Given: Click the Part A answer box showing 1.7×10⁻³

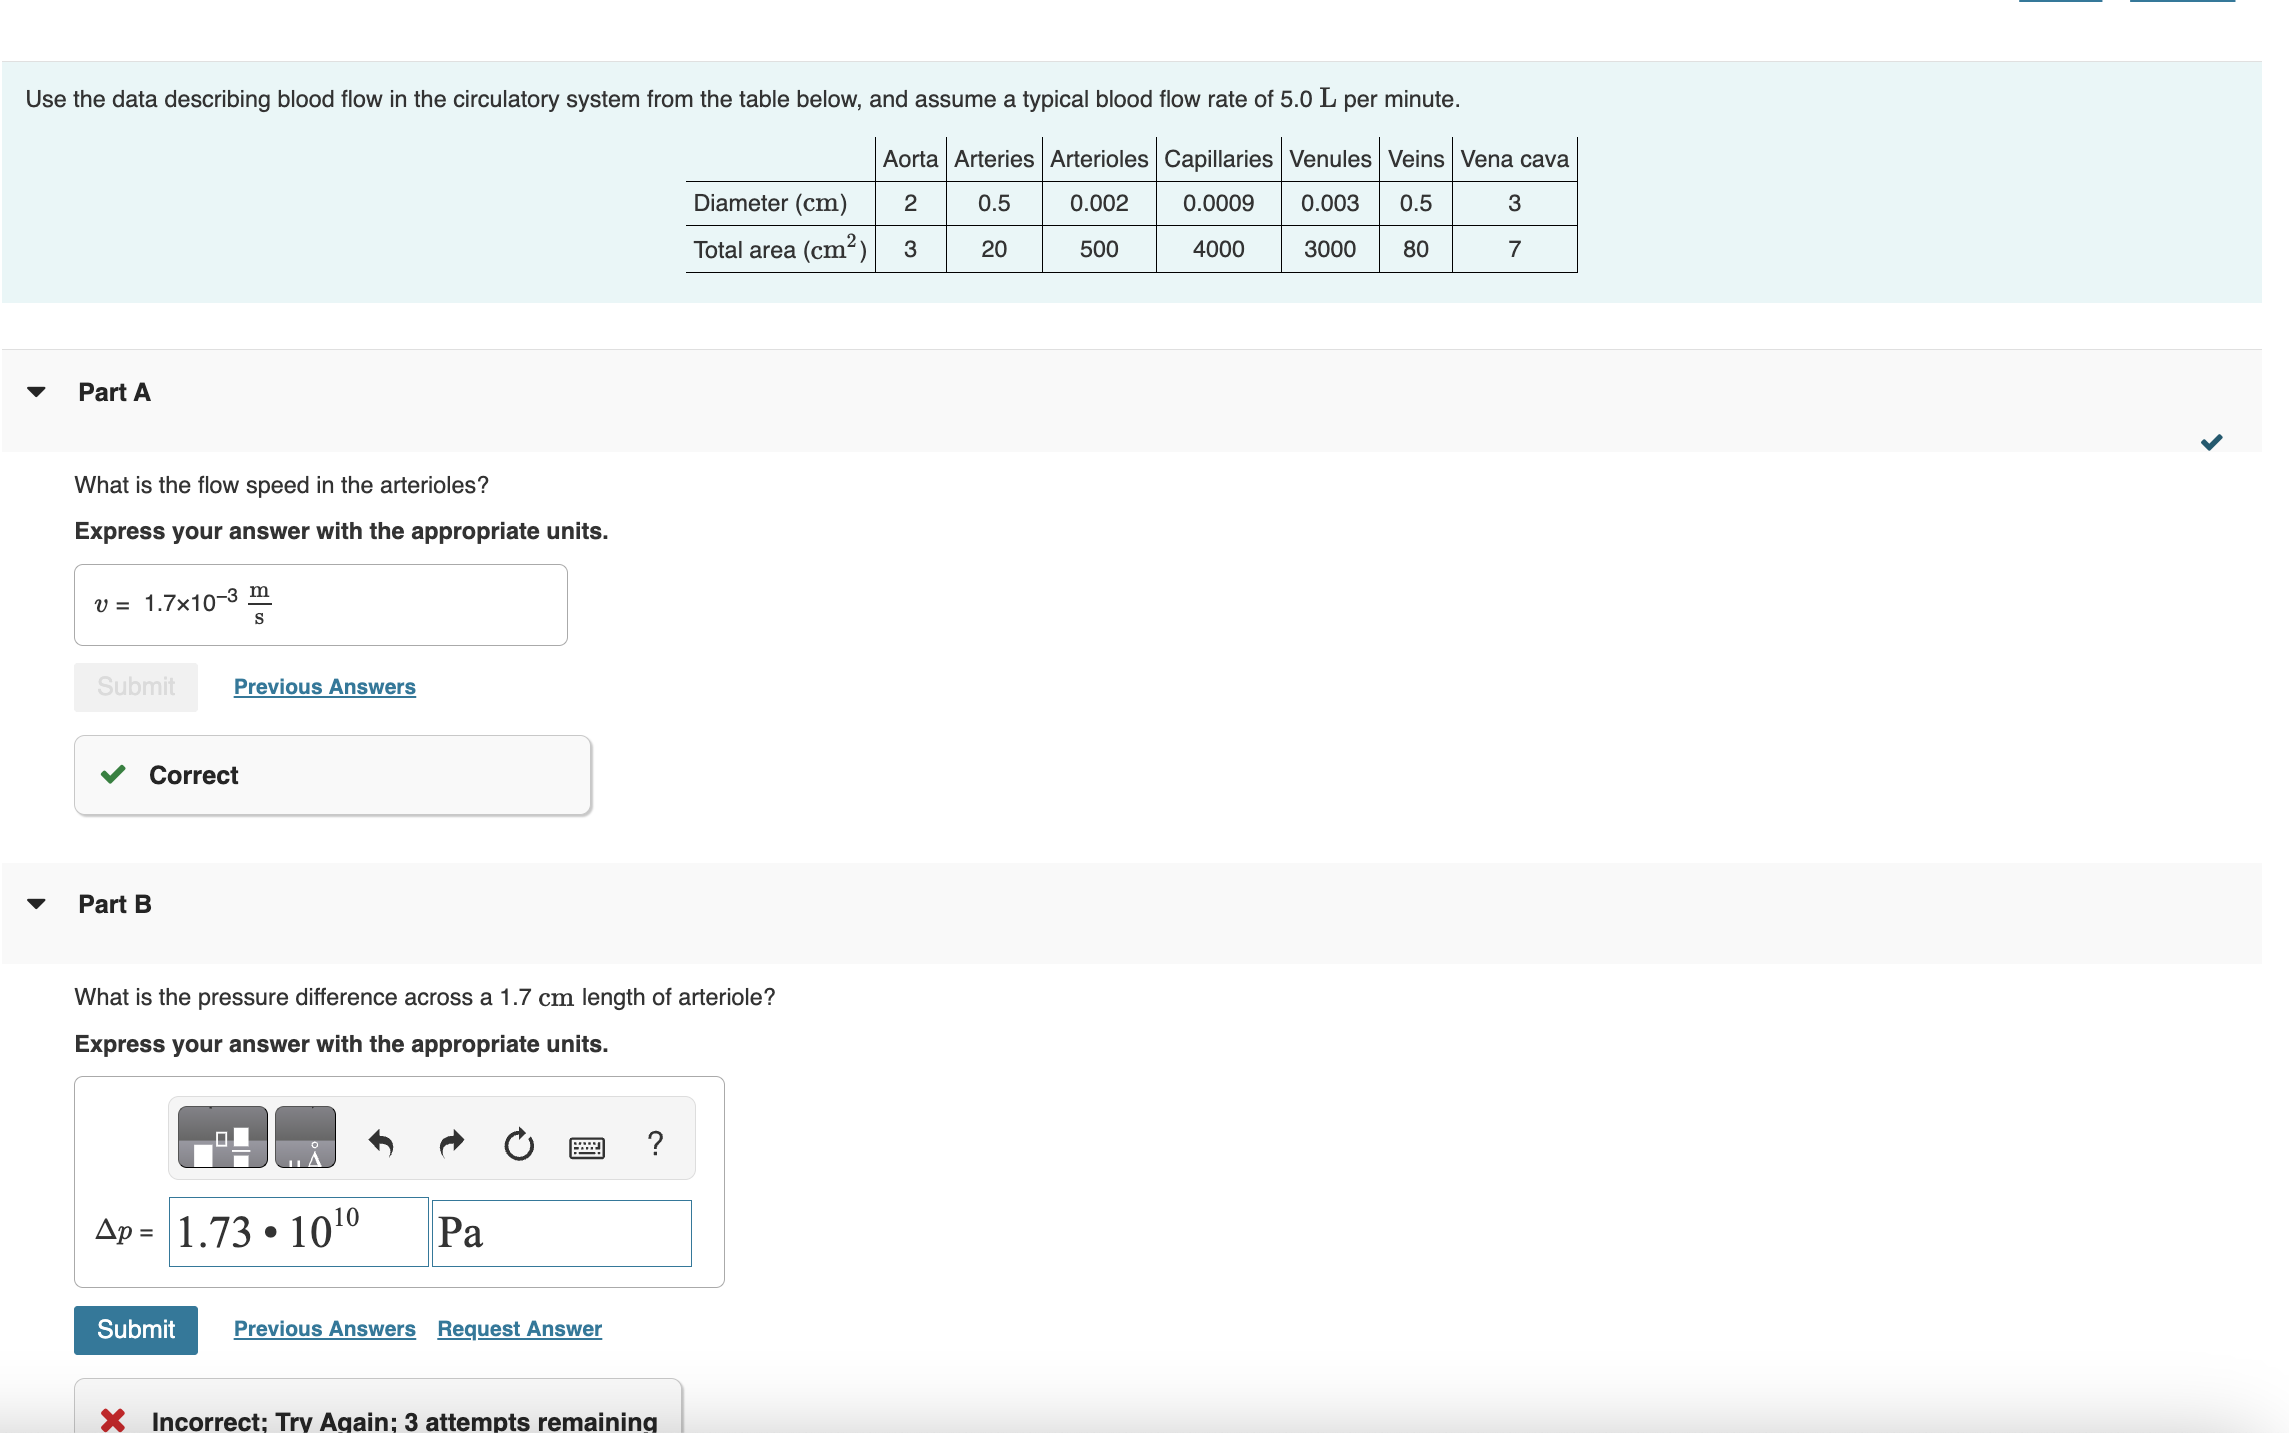Looking at the screenshot, I should 320,604.
